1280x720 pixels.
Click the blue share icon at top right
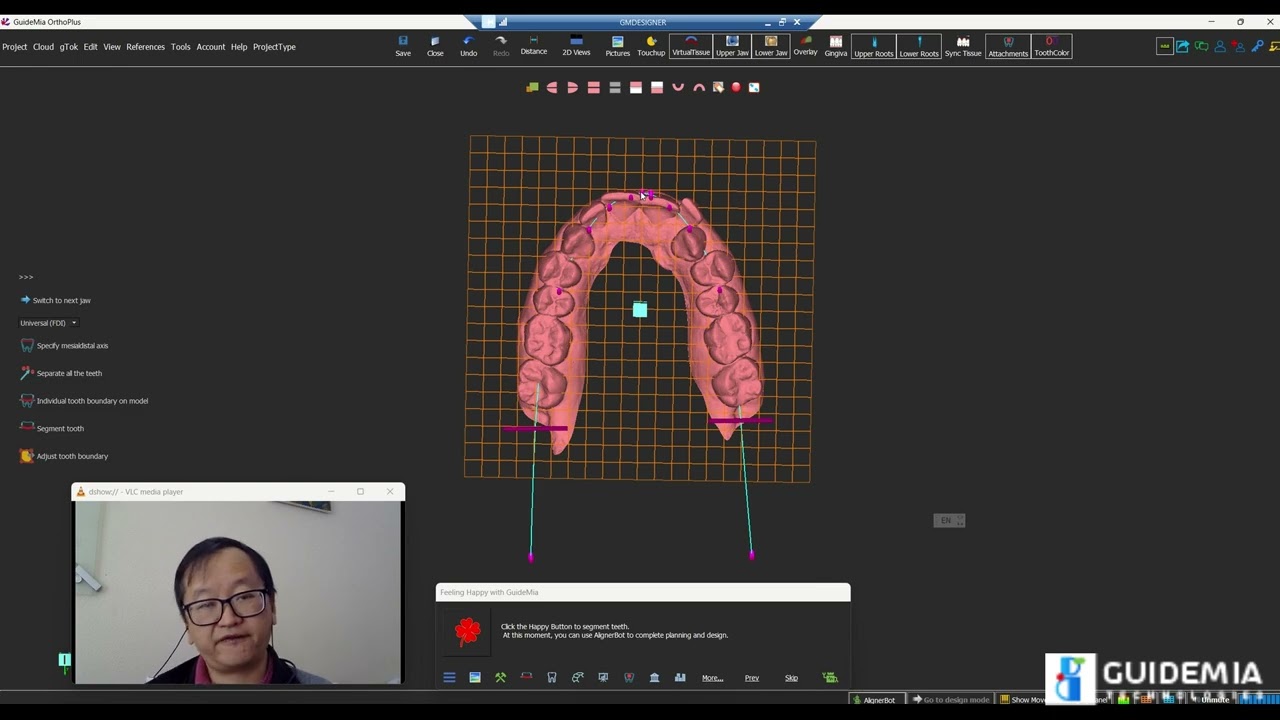point(1183,46)
